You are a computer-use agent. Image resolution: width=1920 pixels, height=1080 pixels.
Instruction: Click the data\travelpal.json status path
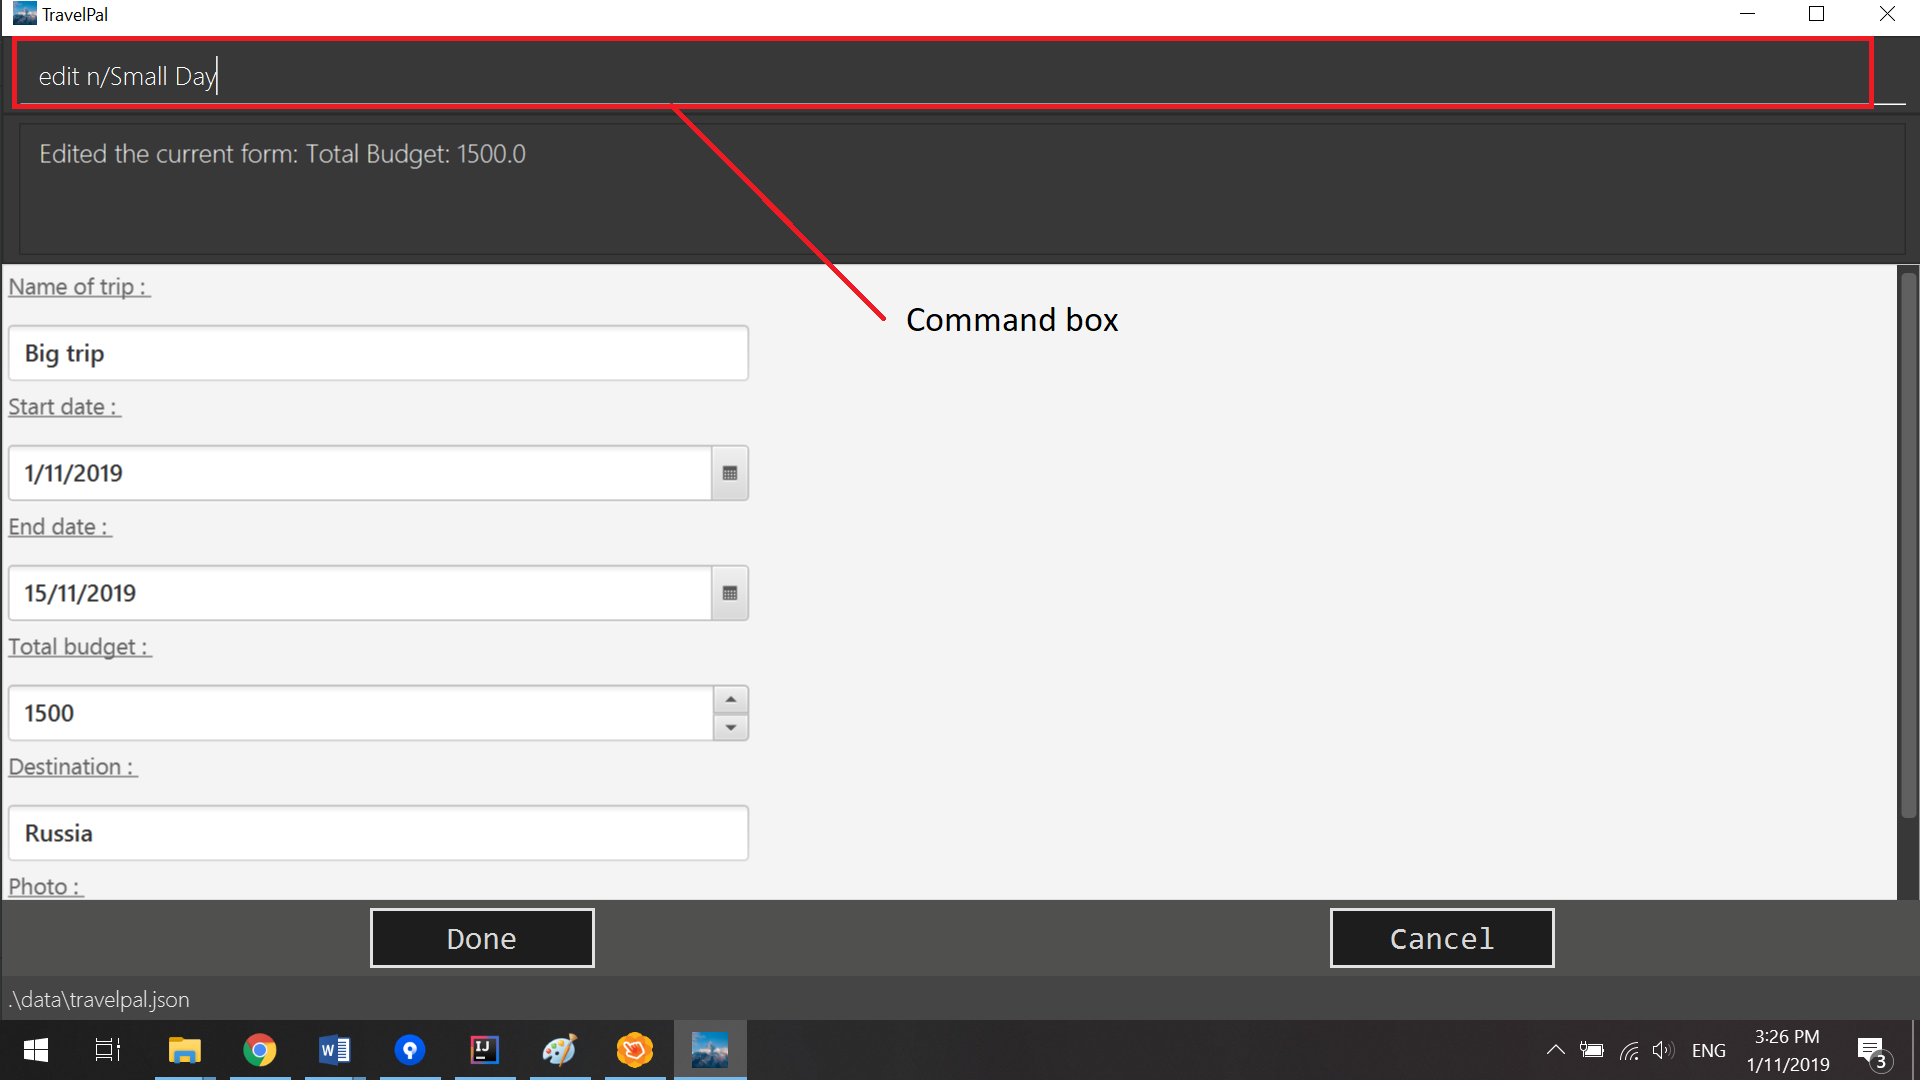[99, 999]
